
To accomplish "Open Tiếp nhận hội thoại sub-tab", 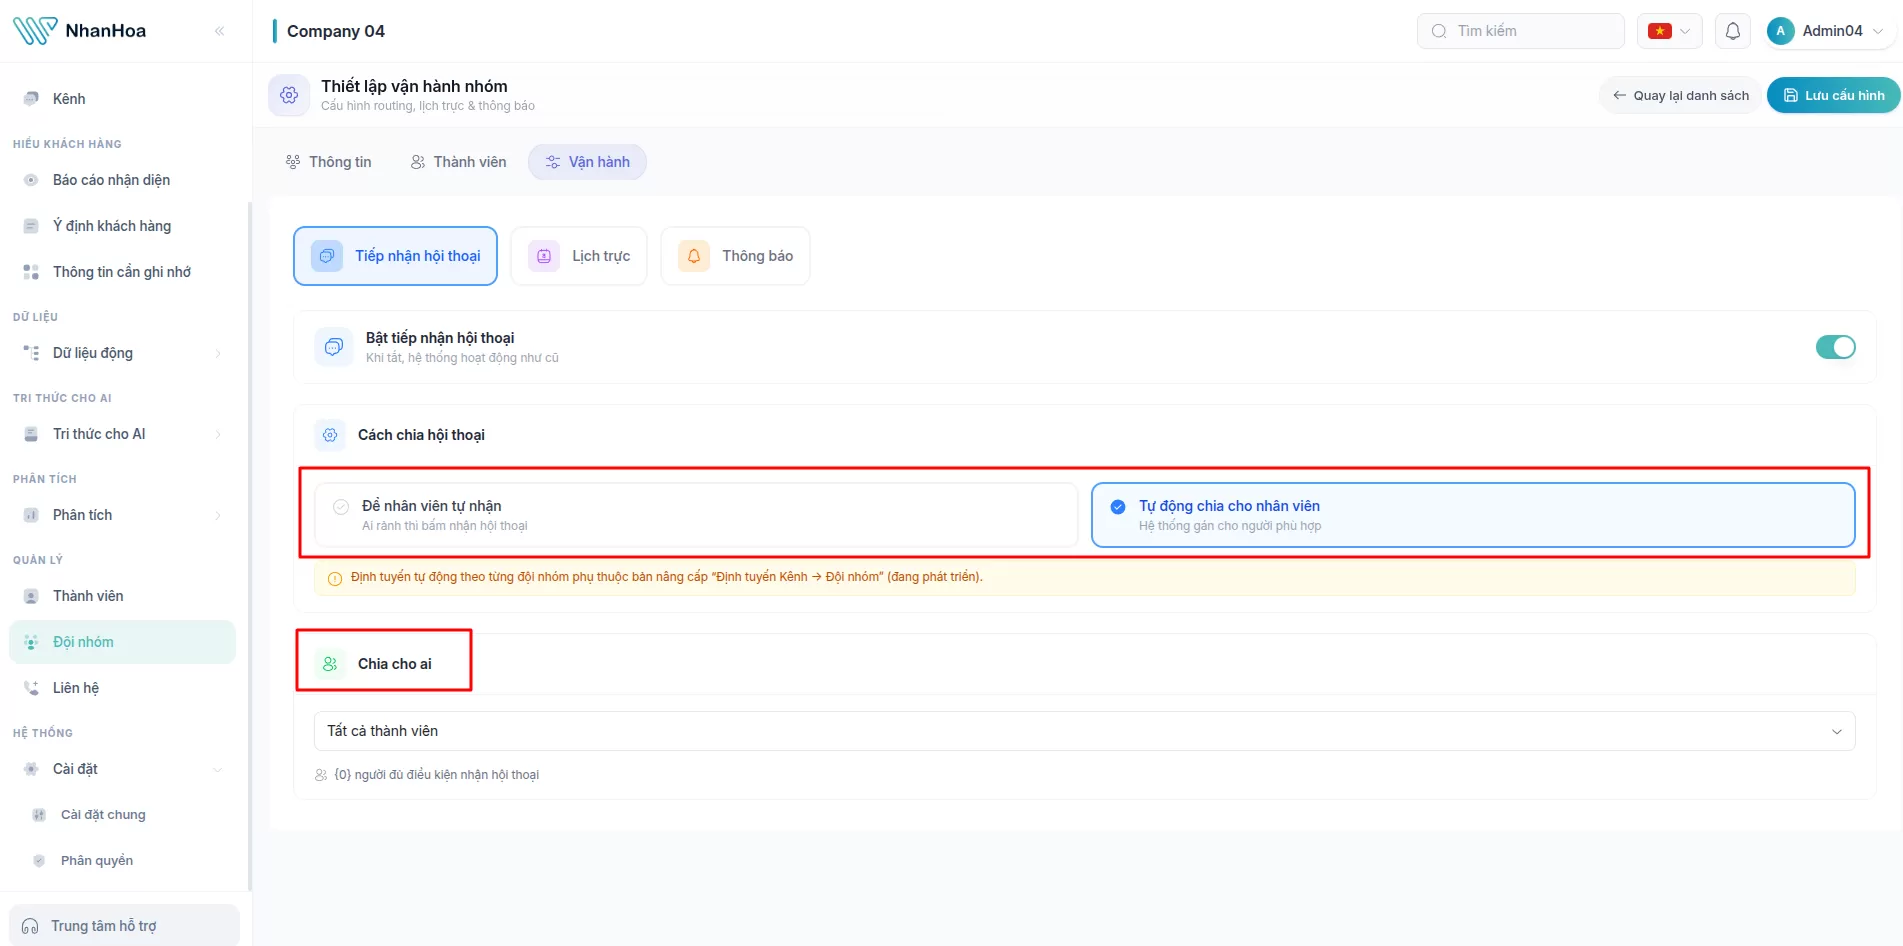I will pyautogui.click(x=396, y=256).
